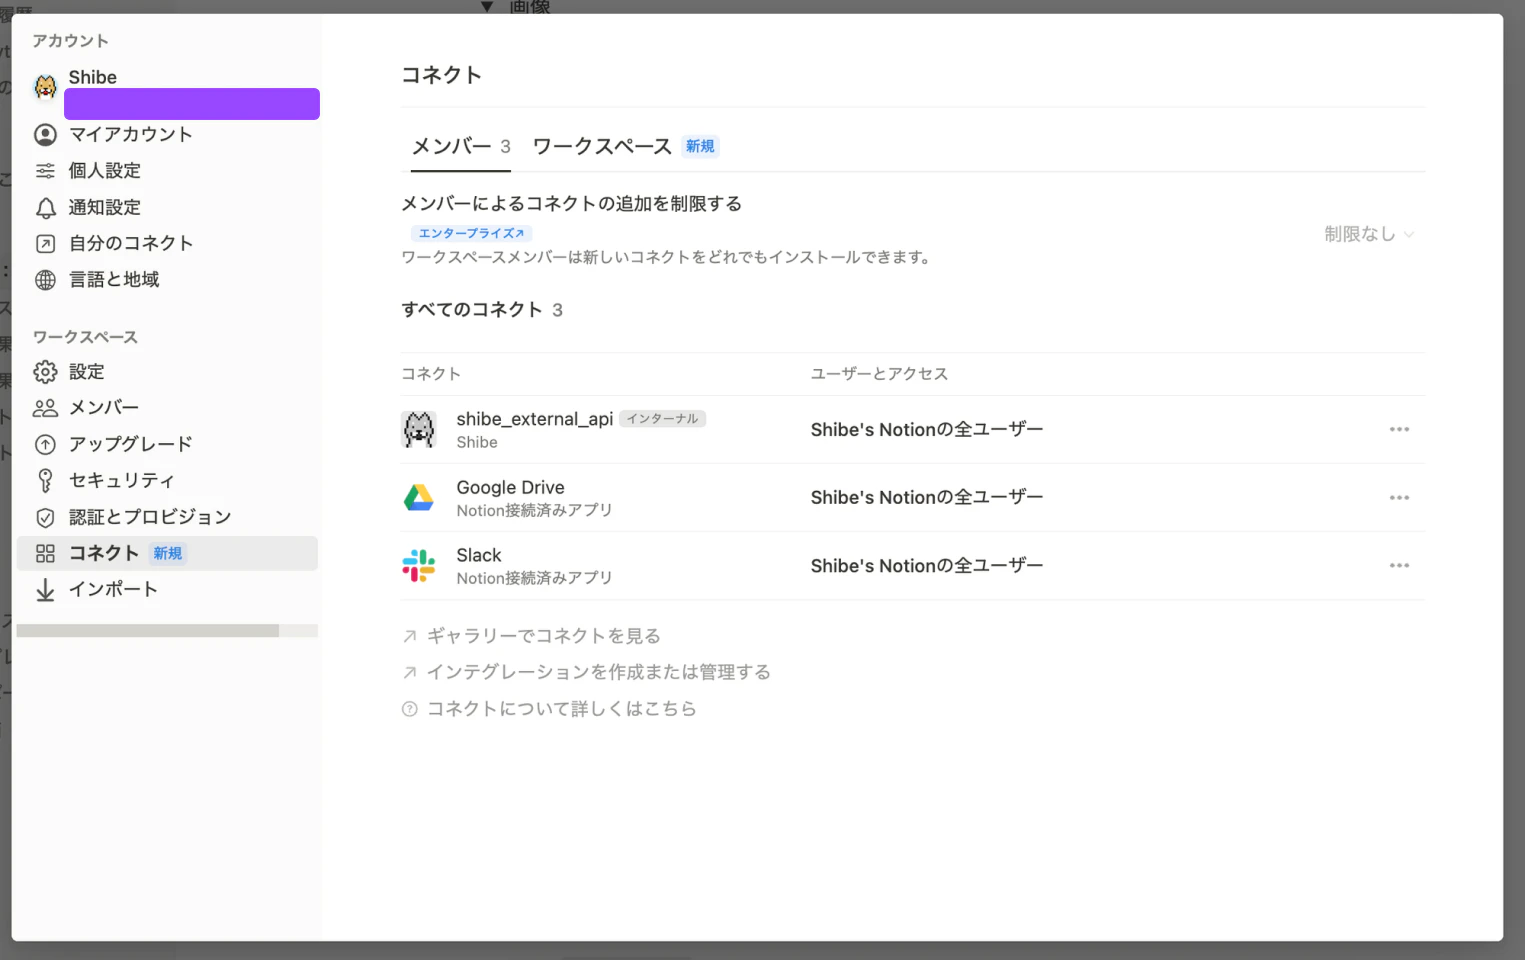Viewport: 1526px width, 960px height.
Task: Click access text in Google Drive row
Action: point(927,497)
